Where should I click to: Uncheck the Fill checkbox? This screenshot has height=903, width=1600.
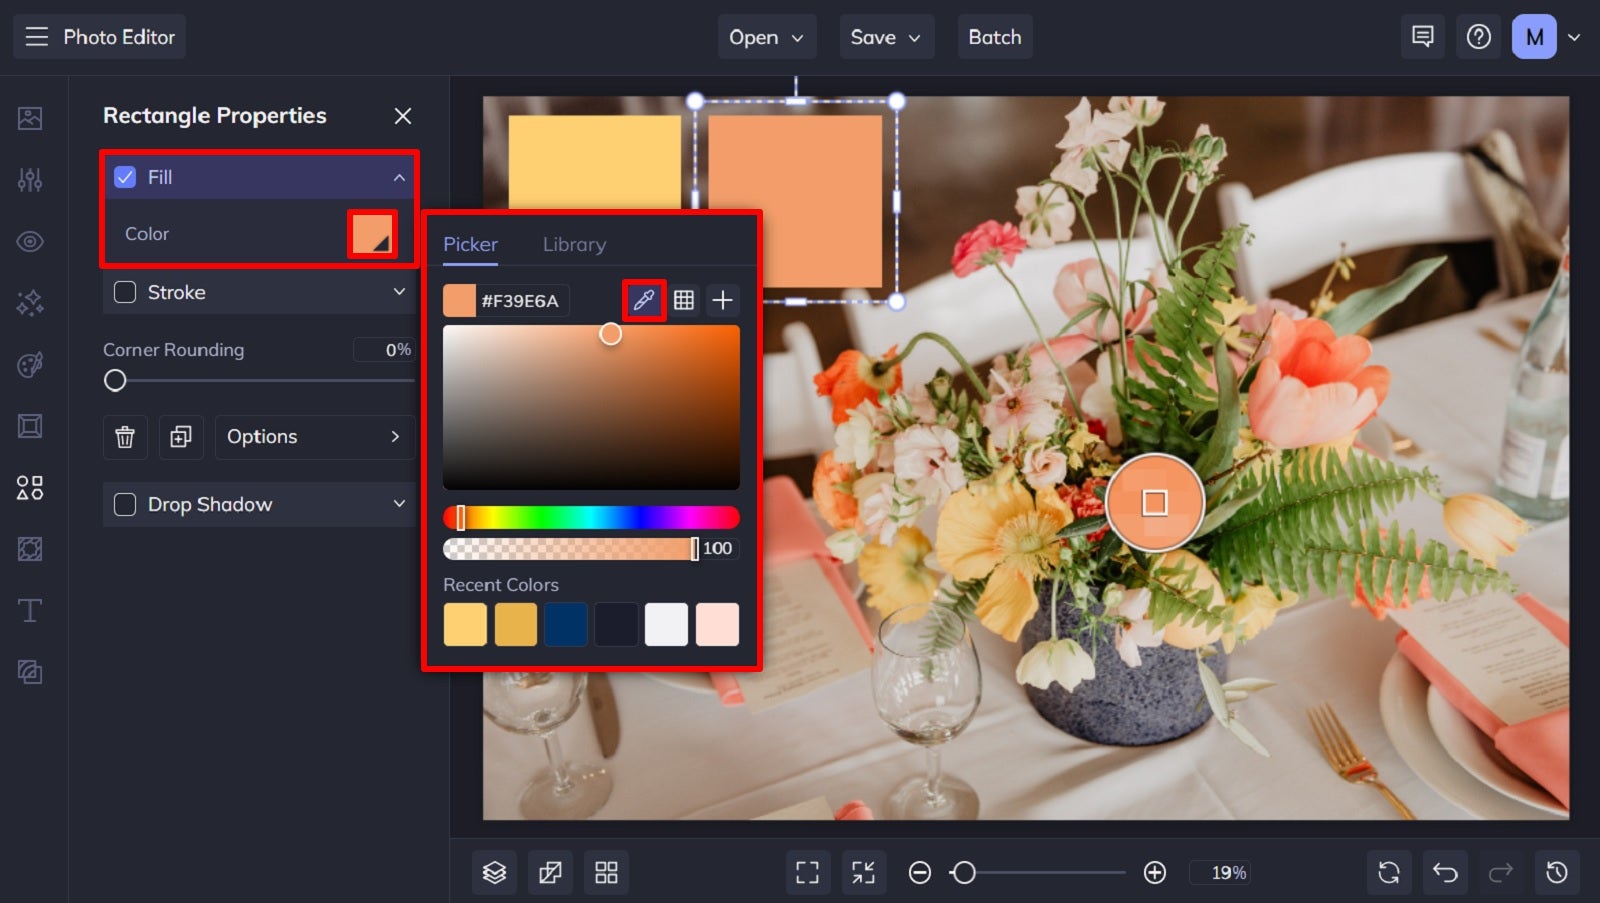pyautogui.click(x=125, y=177)
